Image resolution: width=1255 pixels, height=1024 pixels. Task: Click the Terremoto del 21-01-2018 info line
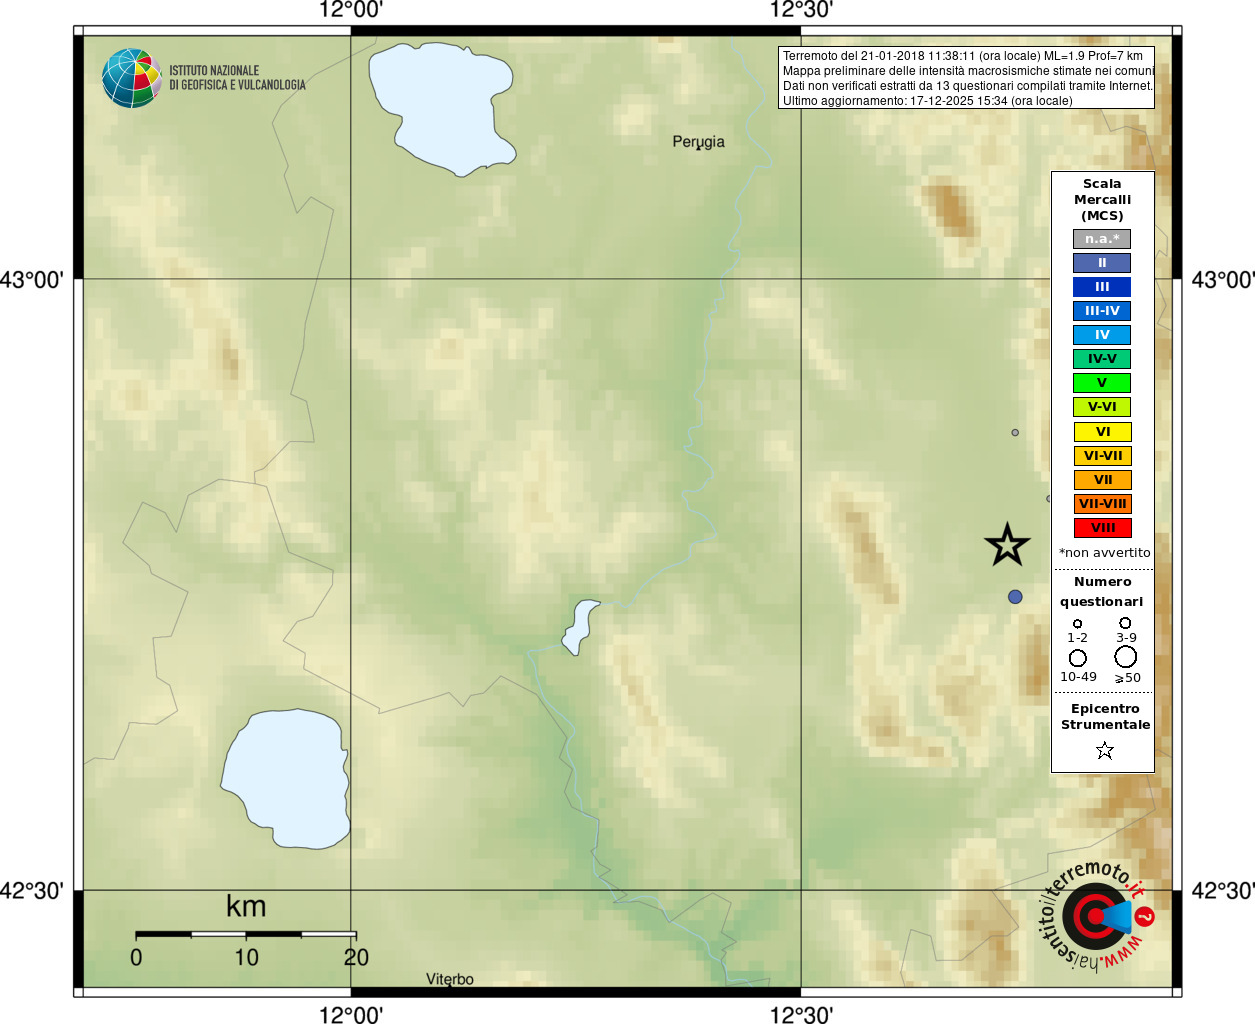pos(963,56)
